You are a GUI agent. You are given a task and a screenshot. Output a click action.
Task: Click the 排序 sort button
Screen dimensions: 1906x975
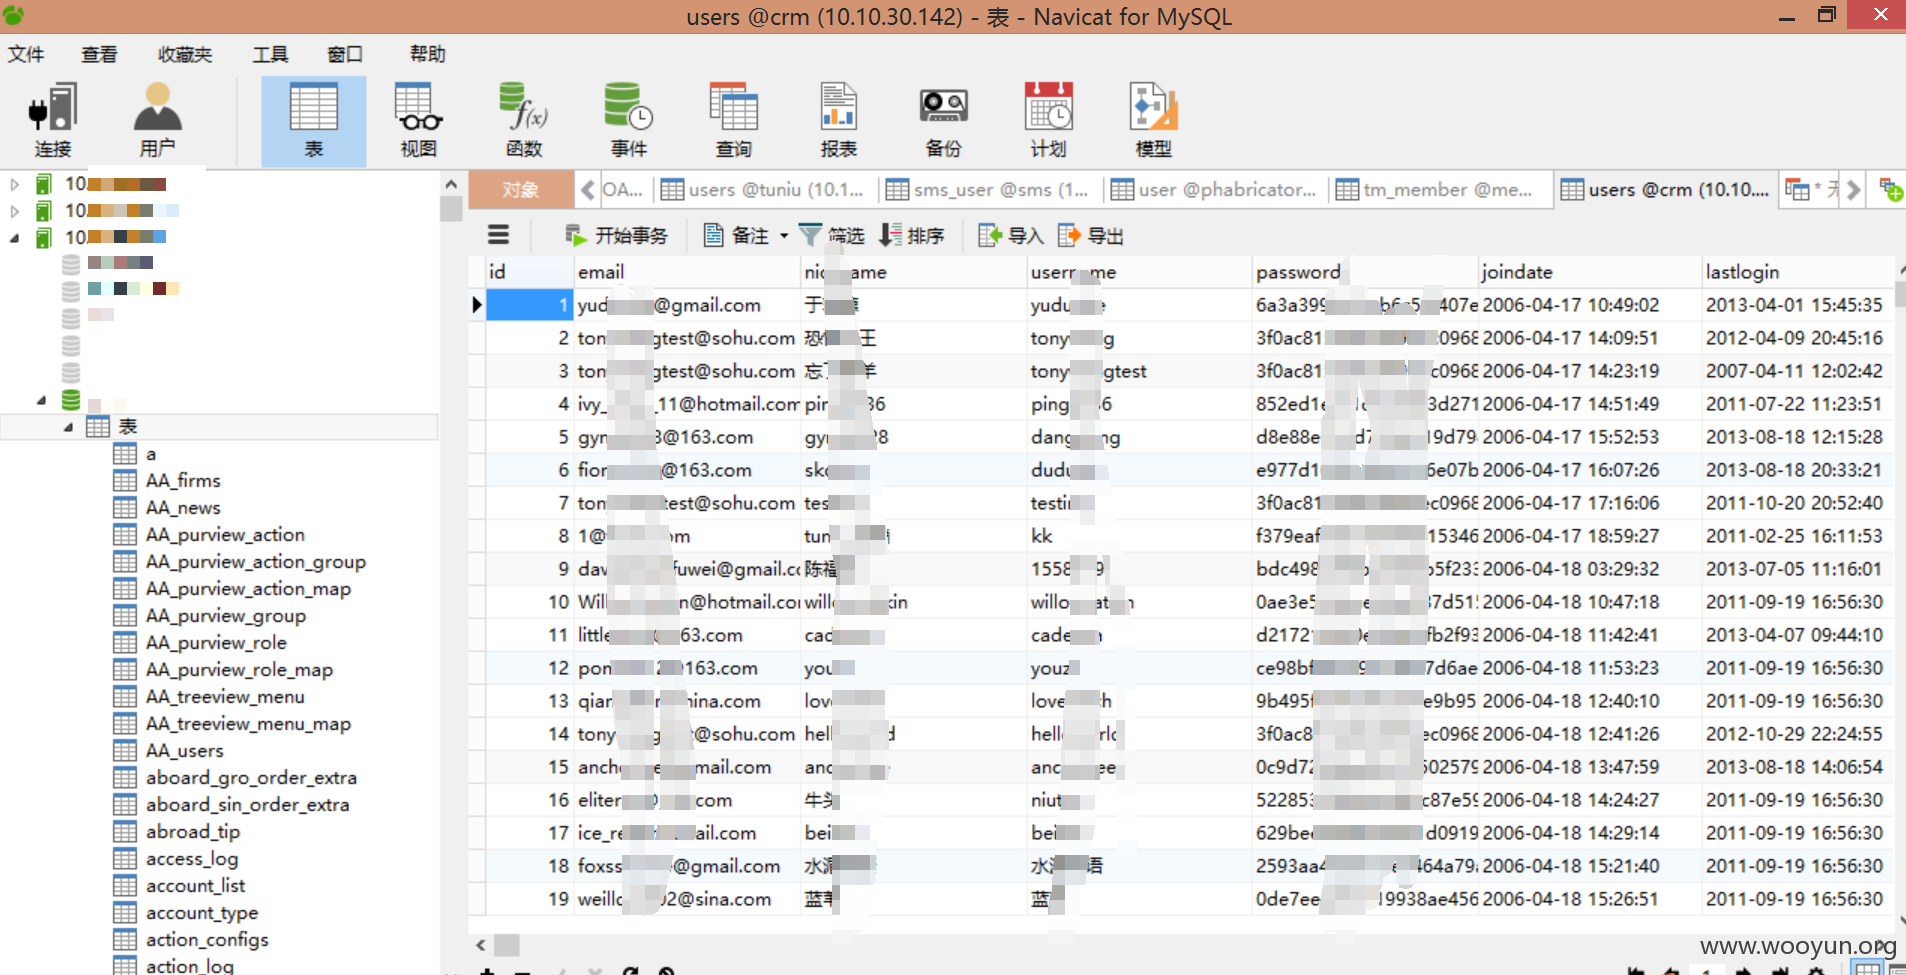(911, 235)
